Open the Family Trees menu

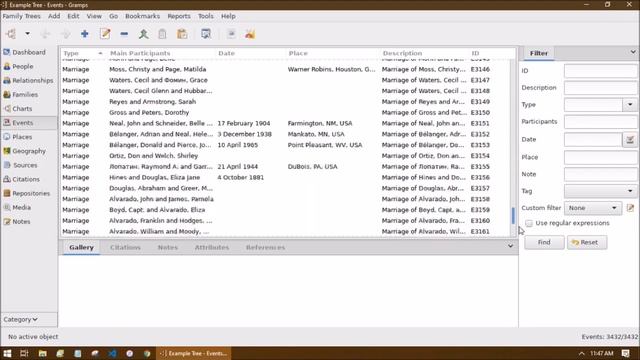pyautogui.click(x=22, y=16)
